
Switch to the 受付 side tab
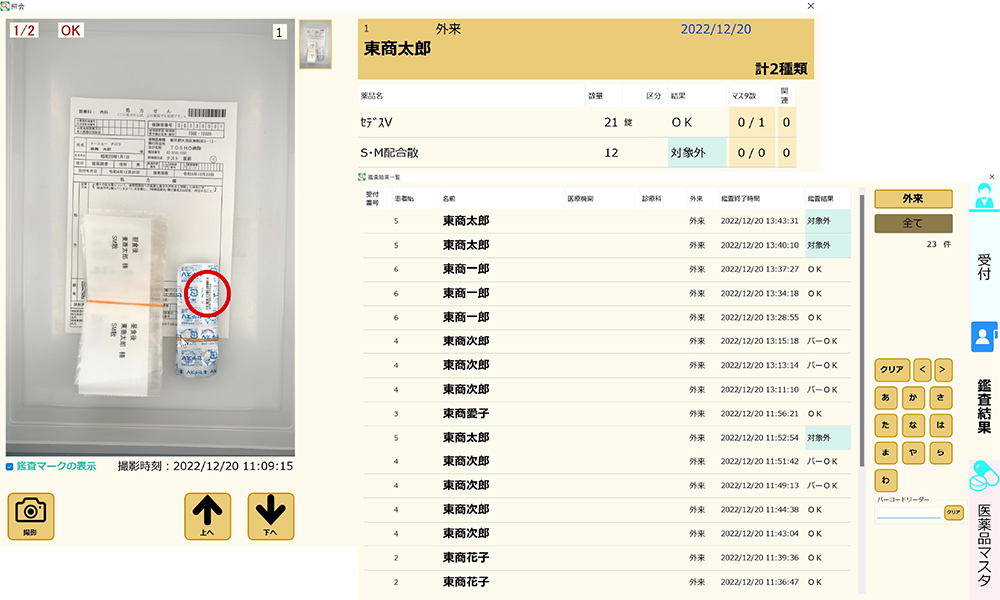pyautogui.click(x=984, y=267)
